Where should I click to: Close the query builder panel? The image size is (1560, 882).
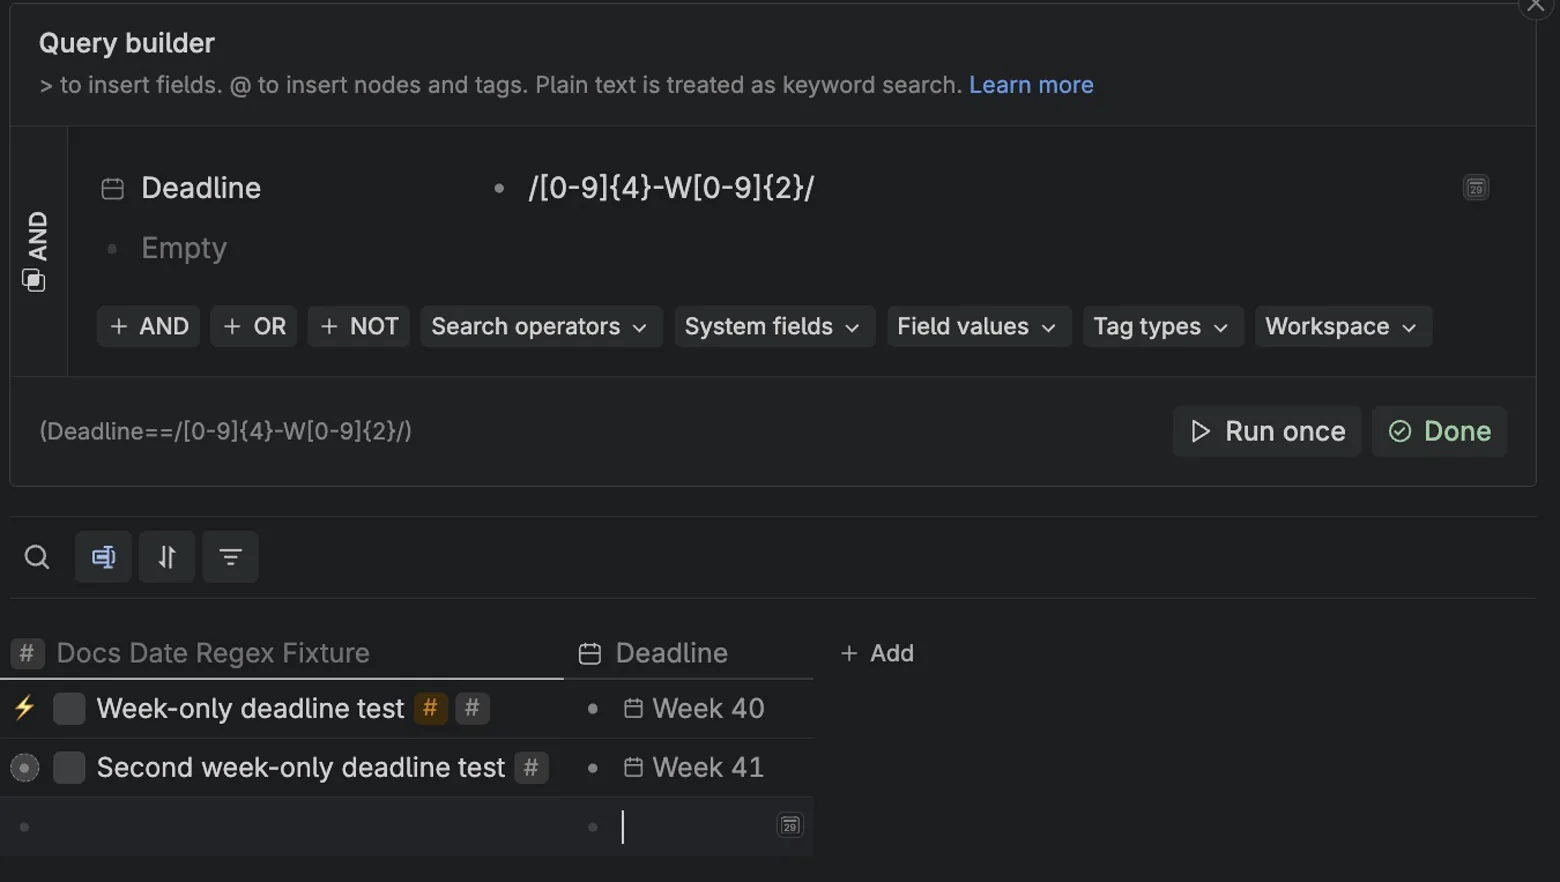click(x=1536, y=6)
